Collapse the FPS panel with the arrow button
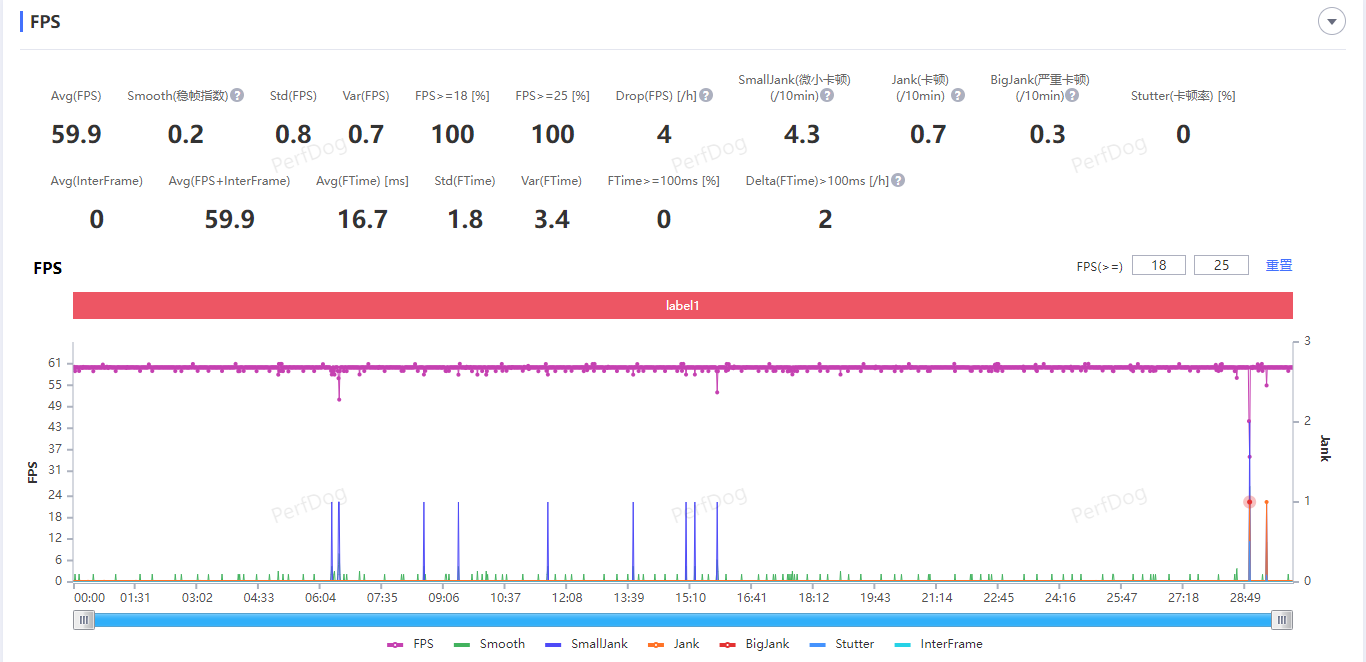1366x662 pixels. [1332, 21]
